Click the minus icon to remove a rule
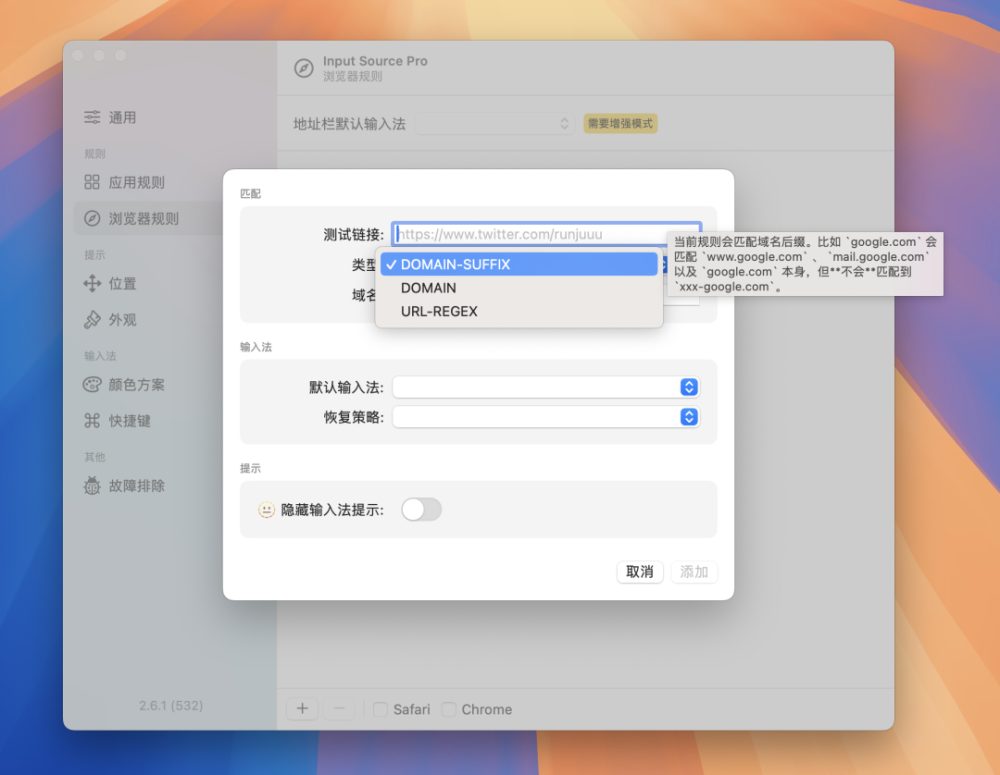 [339, 709]
